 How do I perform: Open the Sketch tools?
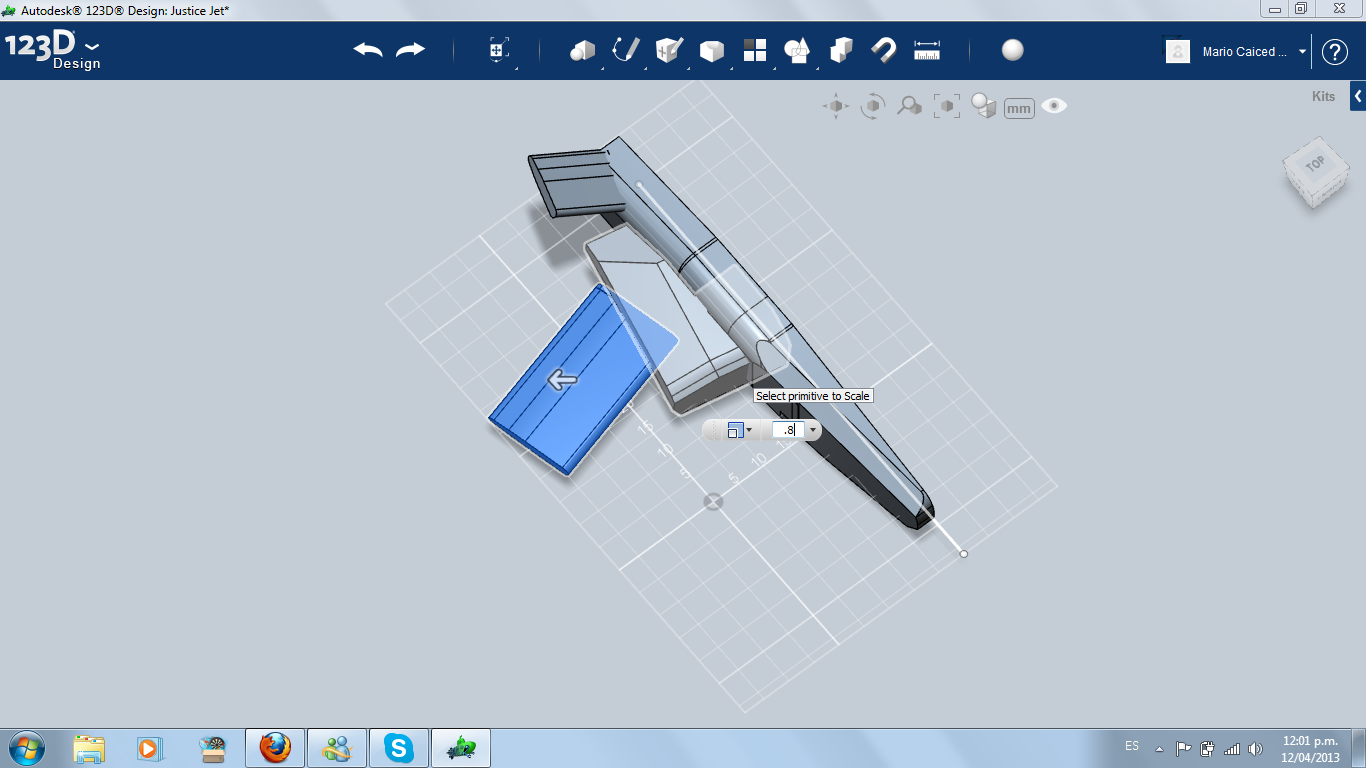point(626,51)
